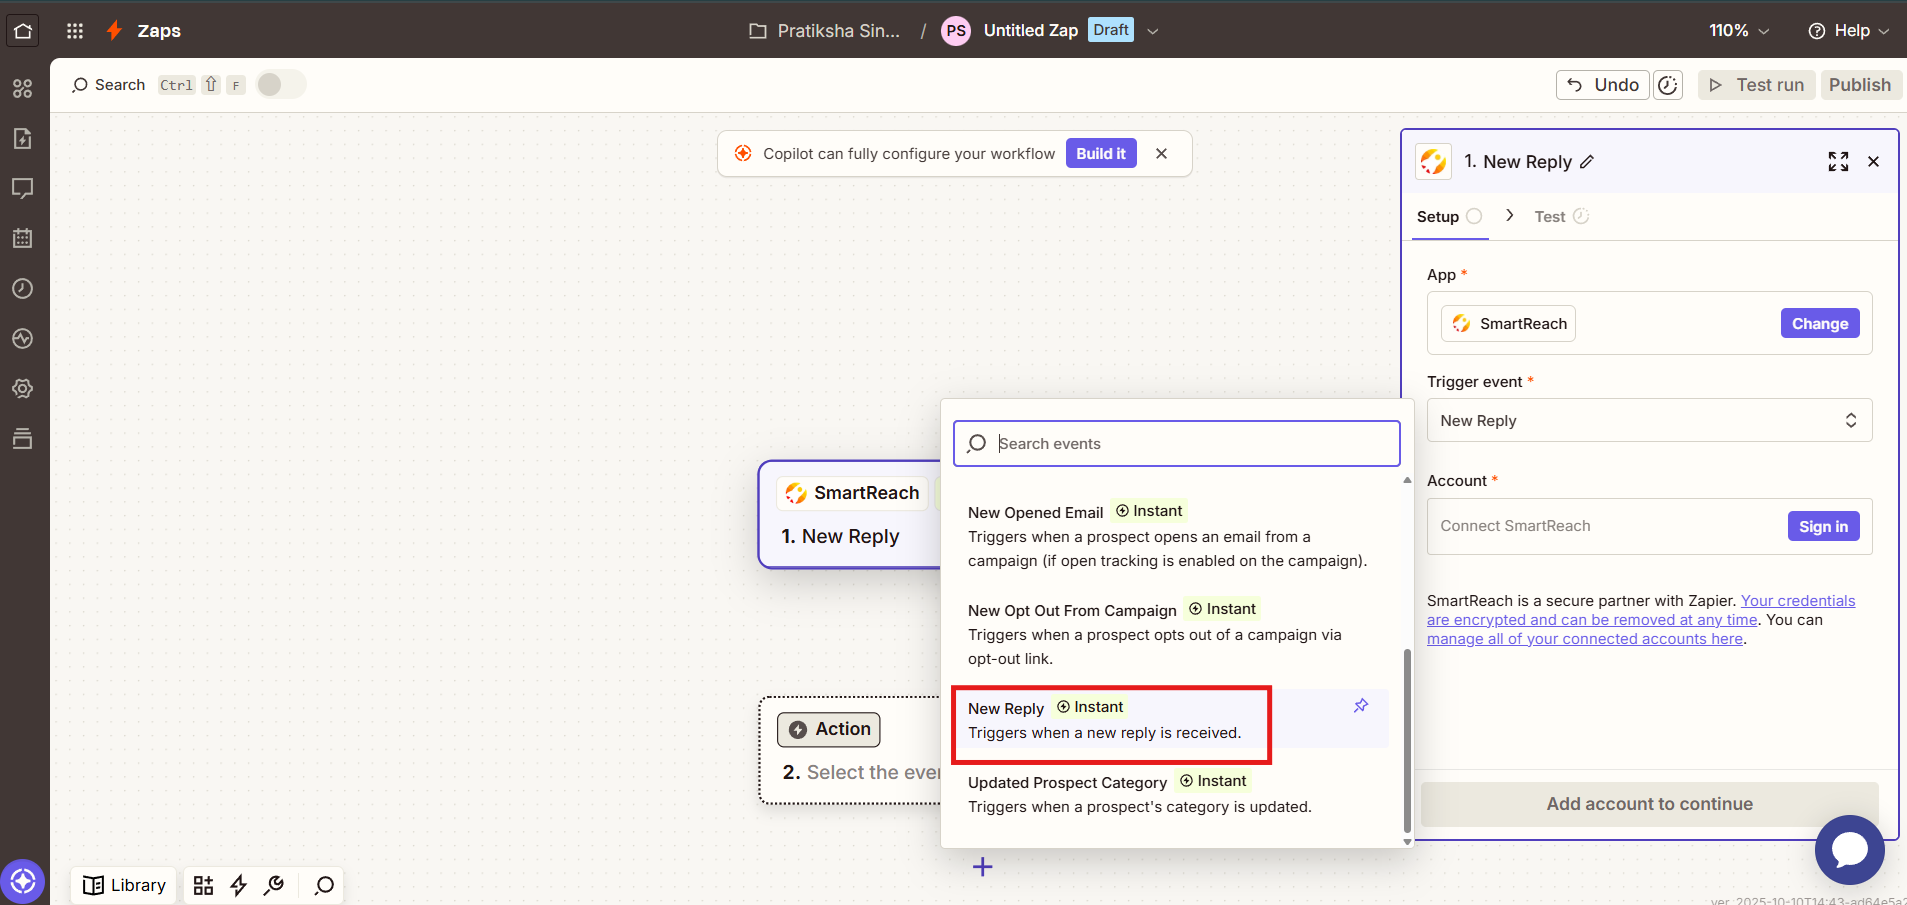The image size is (1907, 905).
Task: Click the plus icon to add a step
Action: pyautogui.click(x=983, y=867)
